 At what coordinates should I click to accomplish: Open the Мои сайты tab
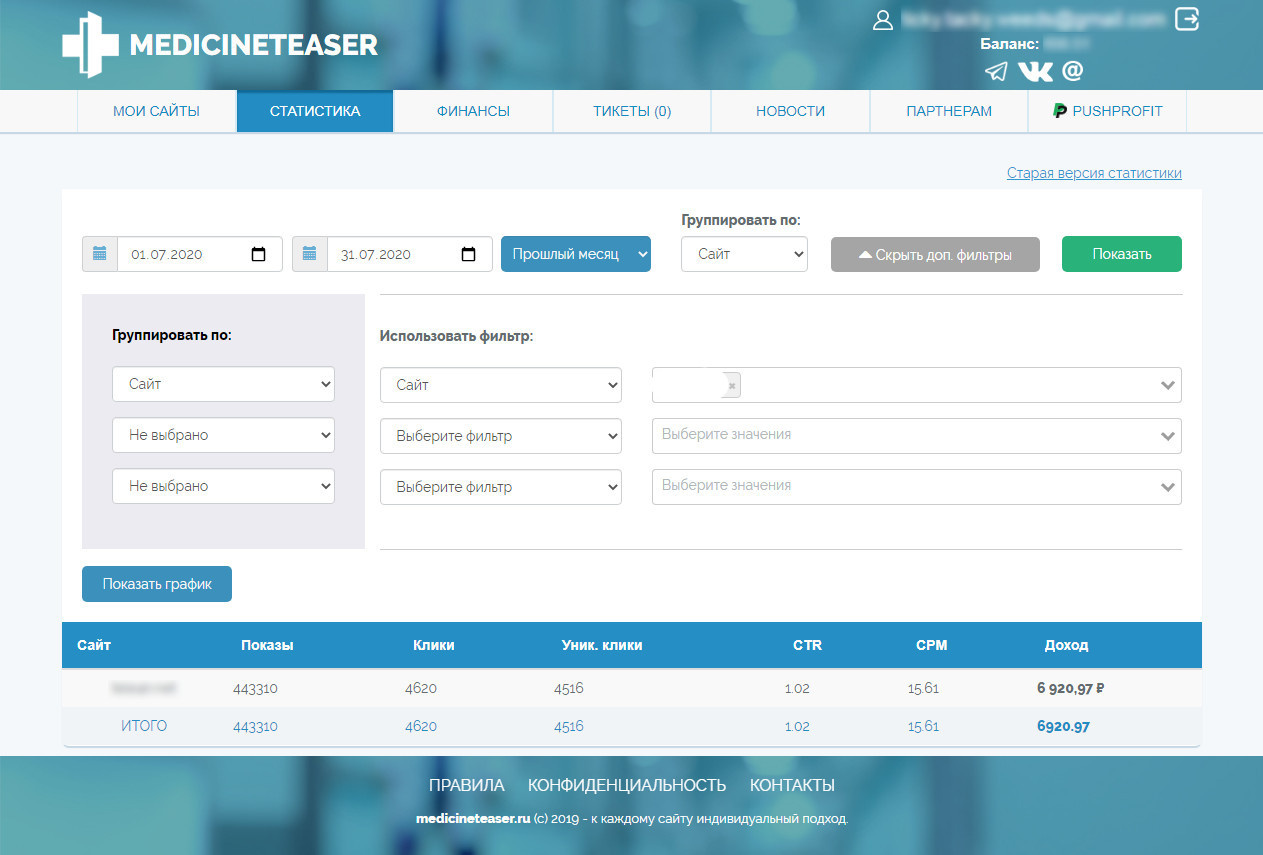click(x=156, y=111)
